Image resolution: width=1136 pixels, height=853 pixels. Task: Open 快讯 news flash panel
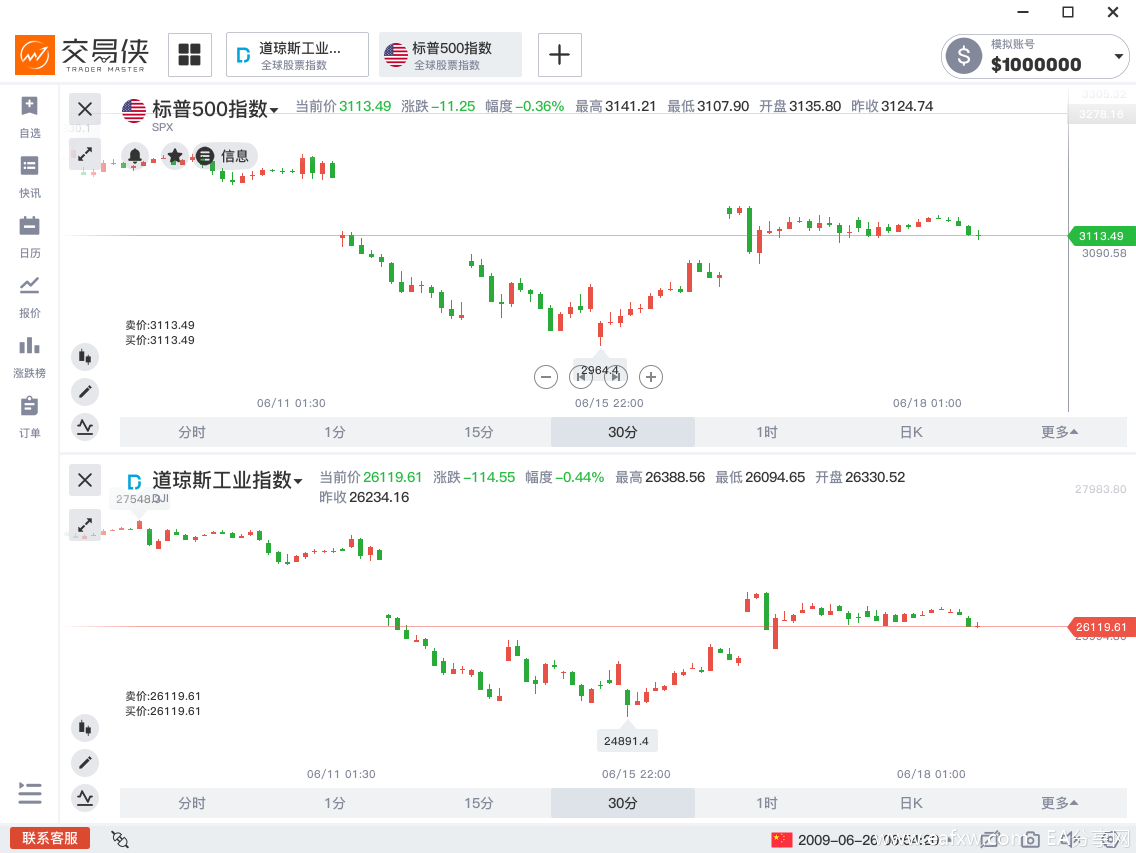(x=30, y=176)
